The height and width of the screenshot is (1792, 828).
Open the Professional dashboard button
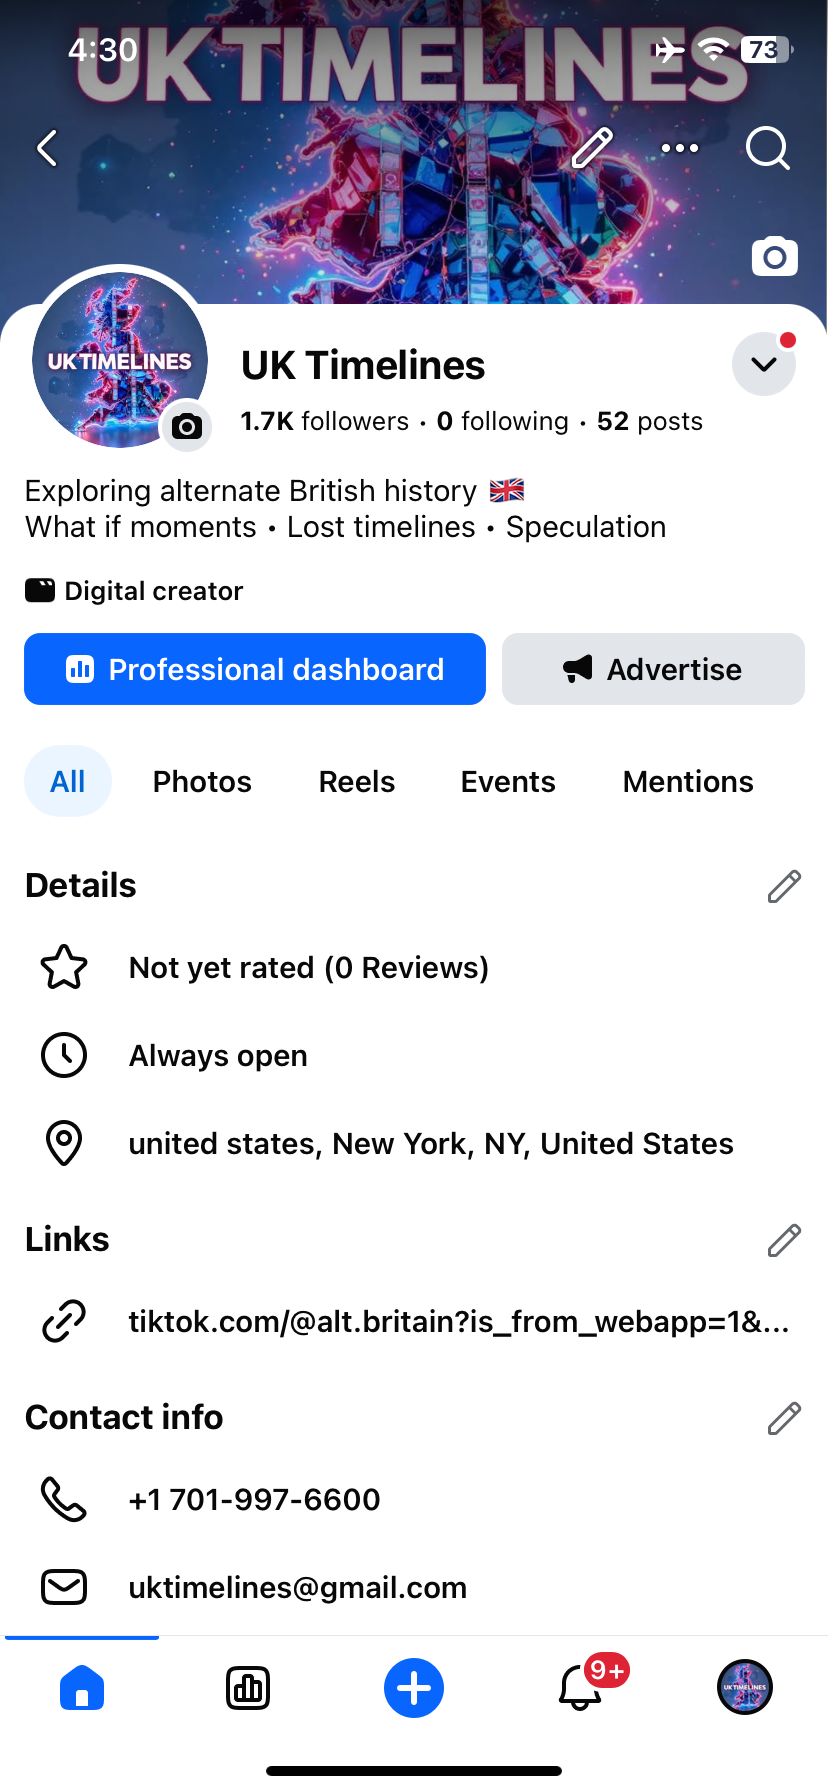tap(255, 669)
